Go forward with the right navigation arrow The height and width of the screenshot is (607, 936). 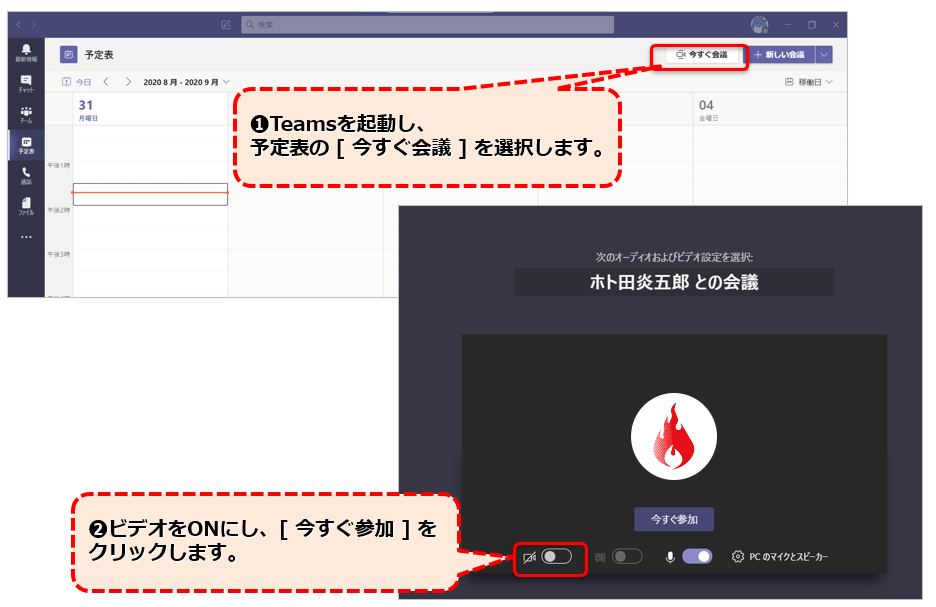pyautogui.click(x=34, y=24)
